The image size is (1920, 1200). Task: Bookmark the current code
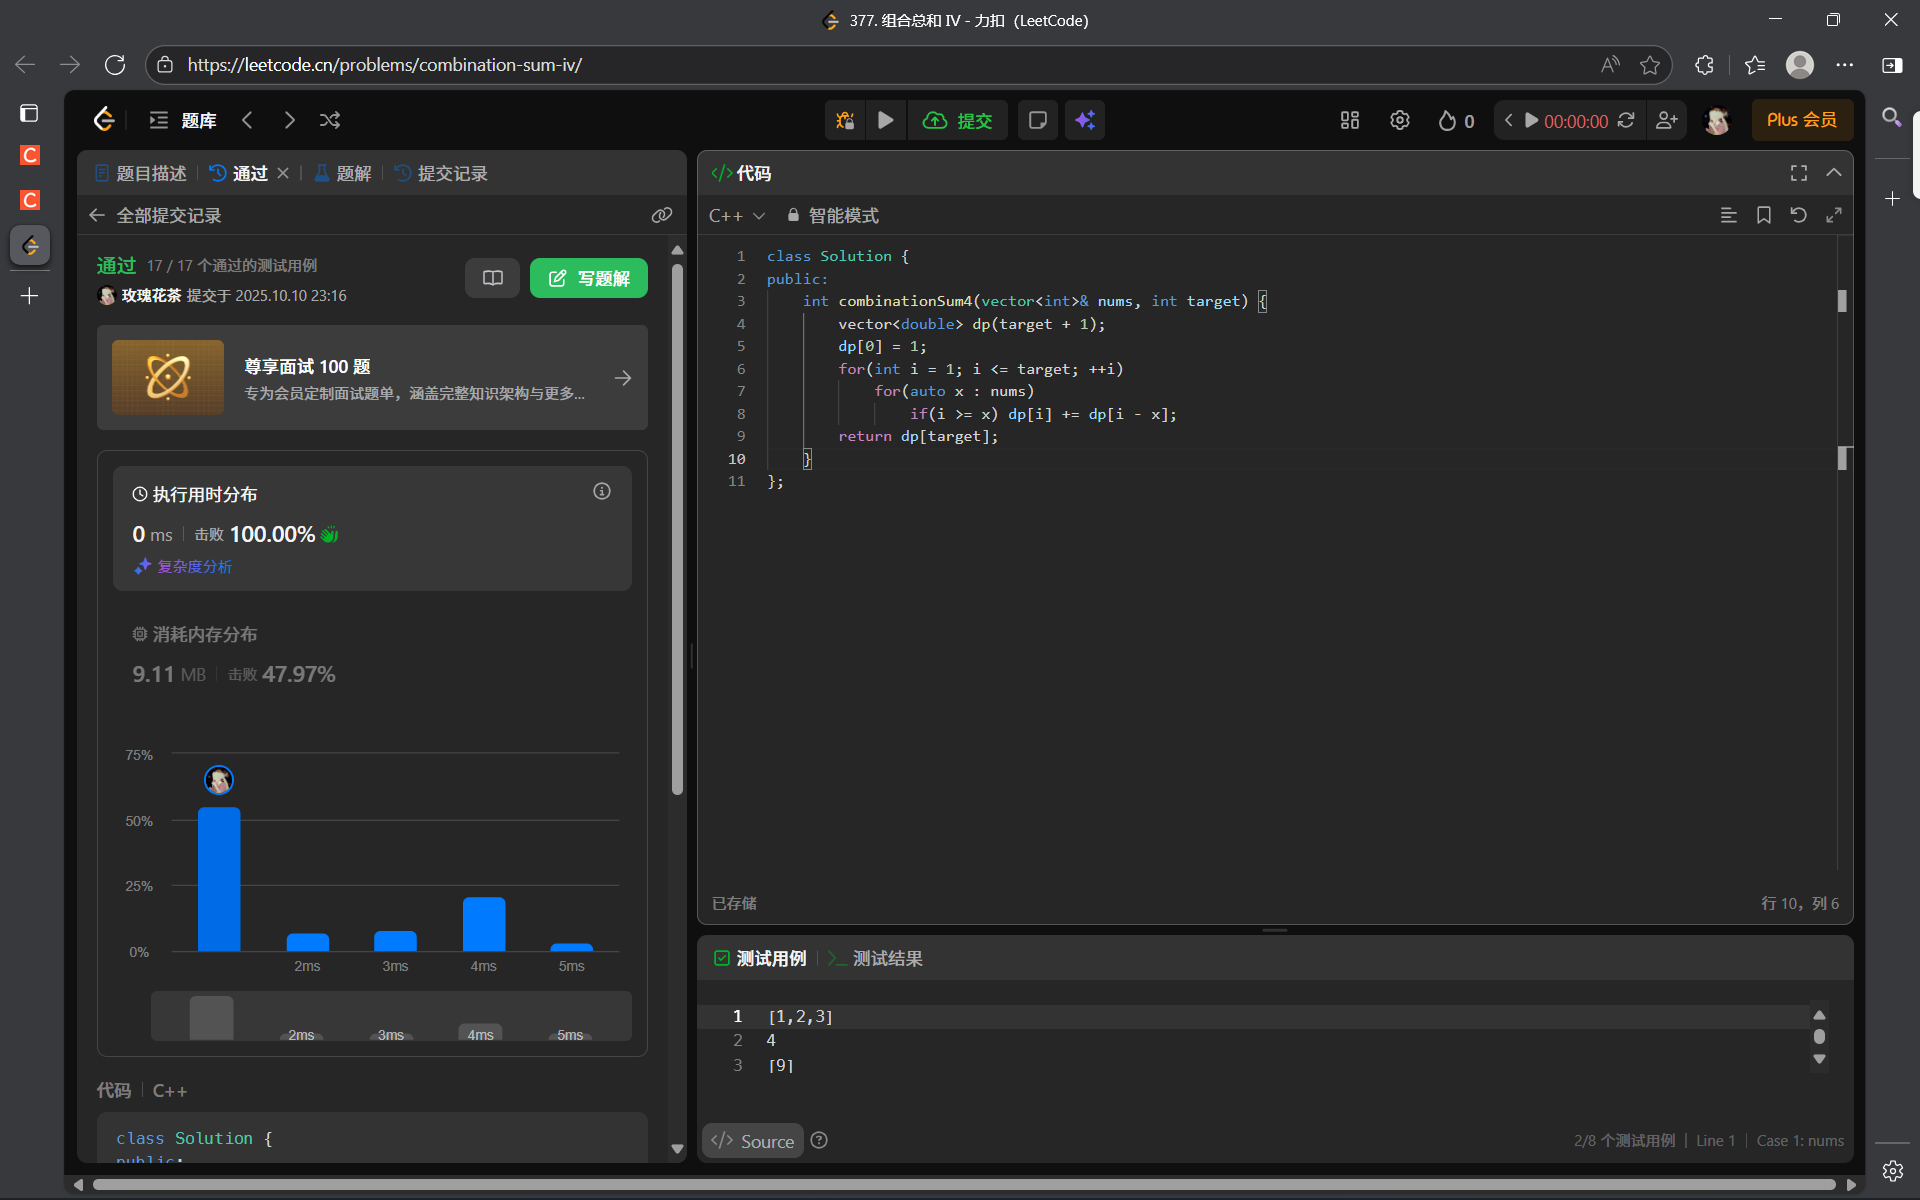[x=1763, y=215]
